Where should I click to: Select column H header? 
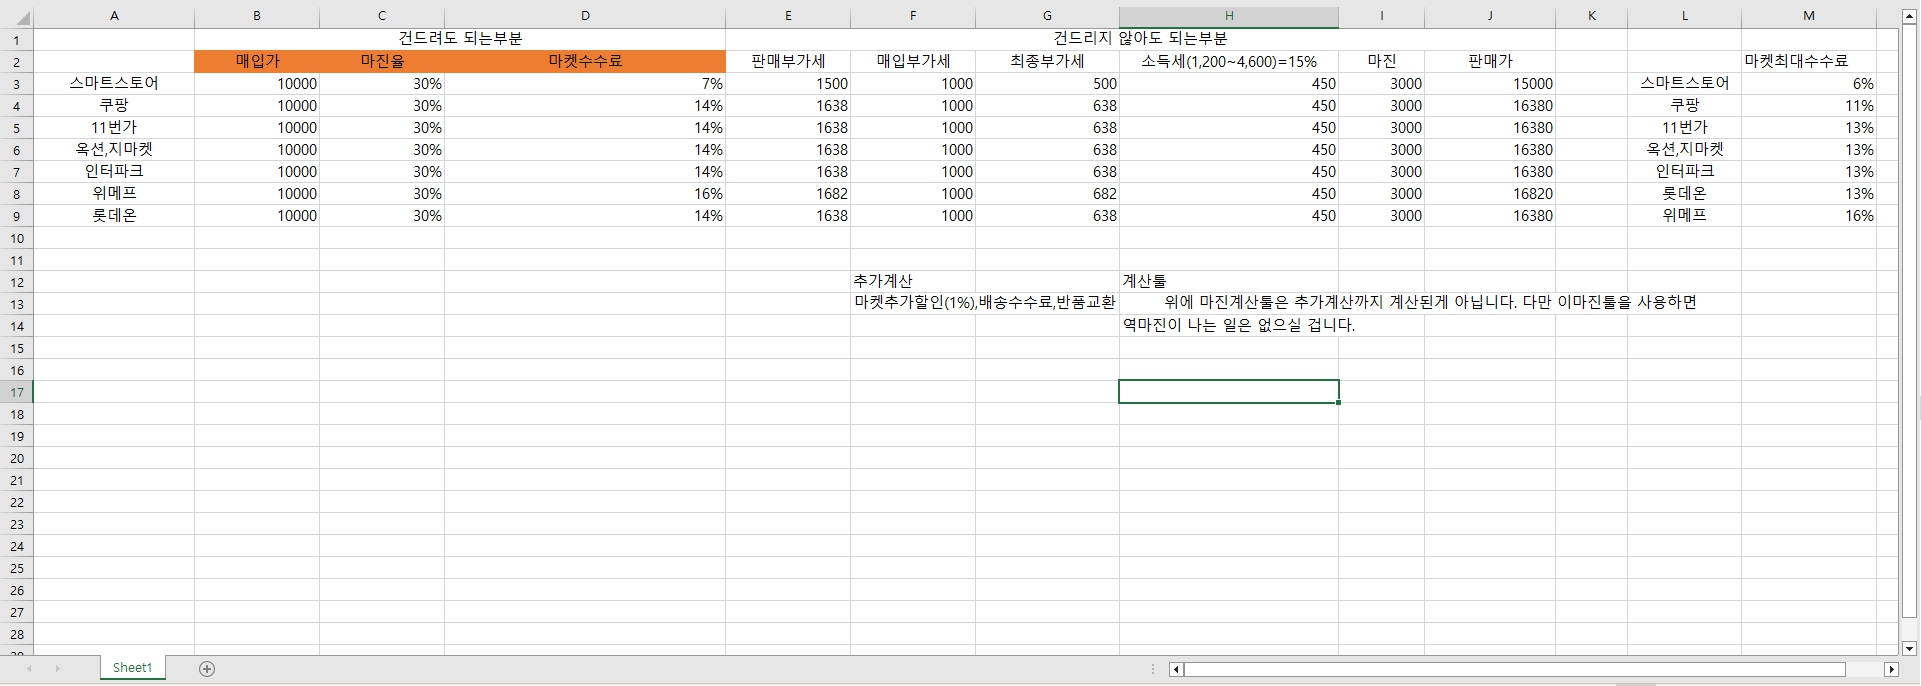pos(1228,16)
